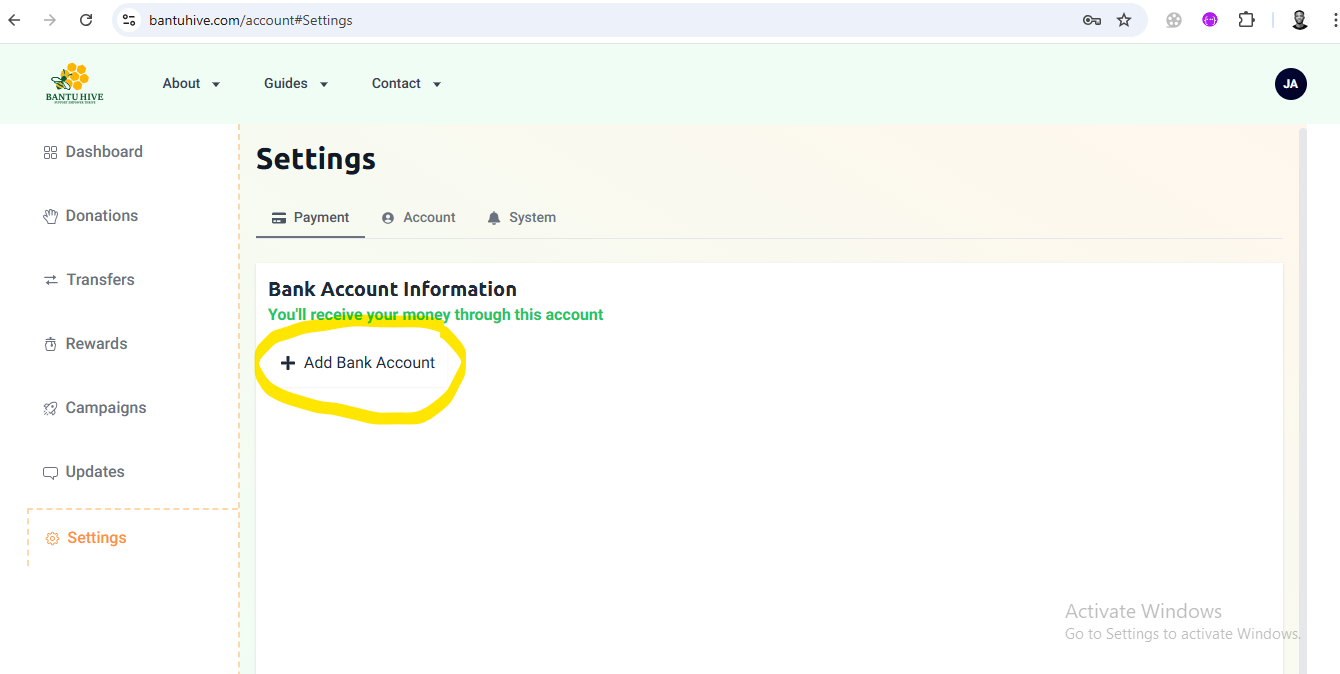The width and height of the screenshot is (1340, 674).
Task: Click the Add Bank Account button
Action: 360,362
